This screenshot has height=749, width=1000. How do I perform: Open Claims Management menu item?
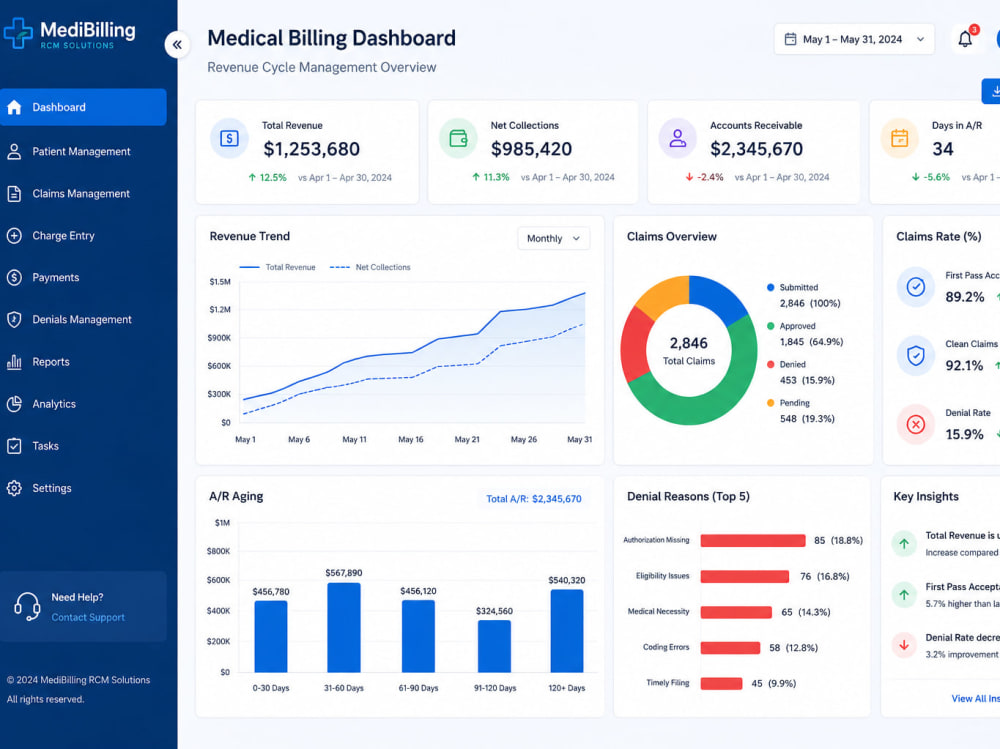coord(83,193)
